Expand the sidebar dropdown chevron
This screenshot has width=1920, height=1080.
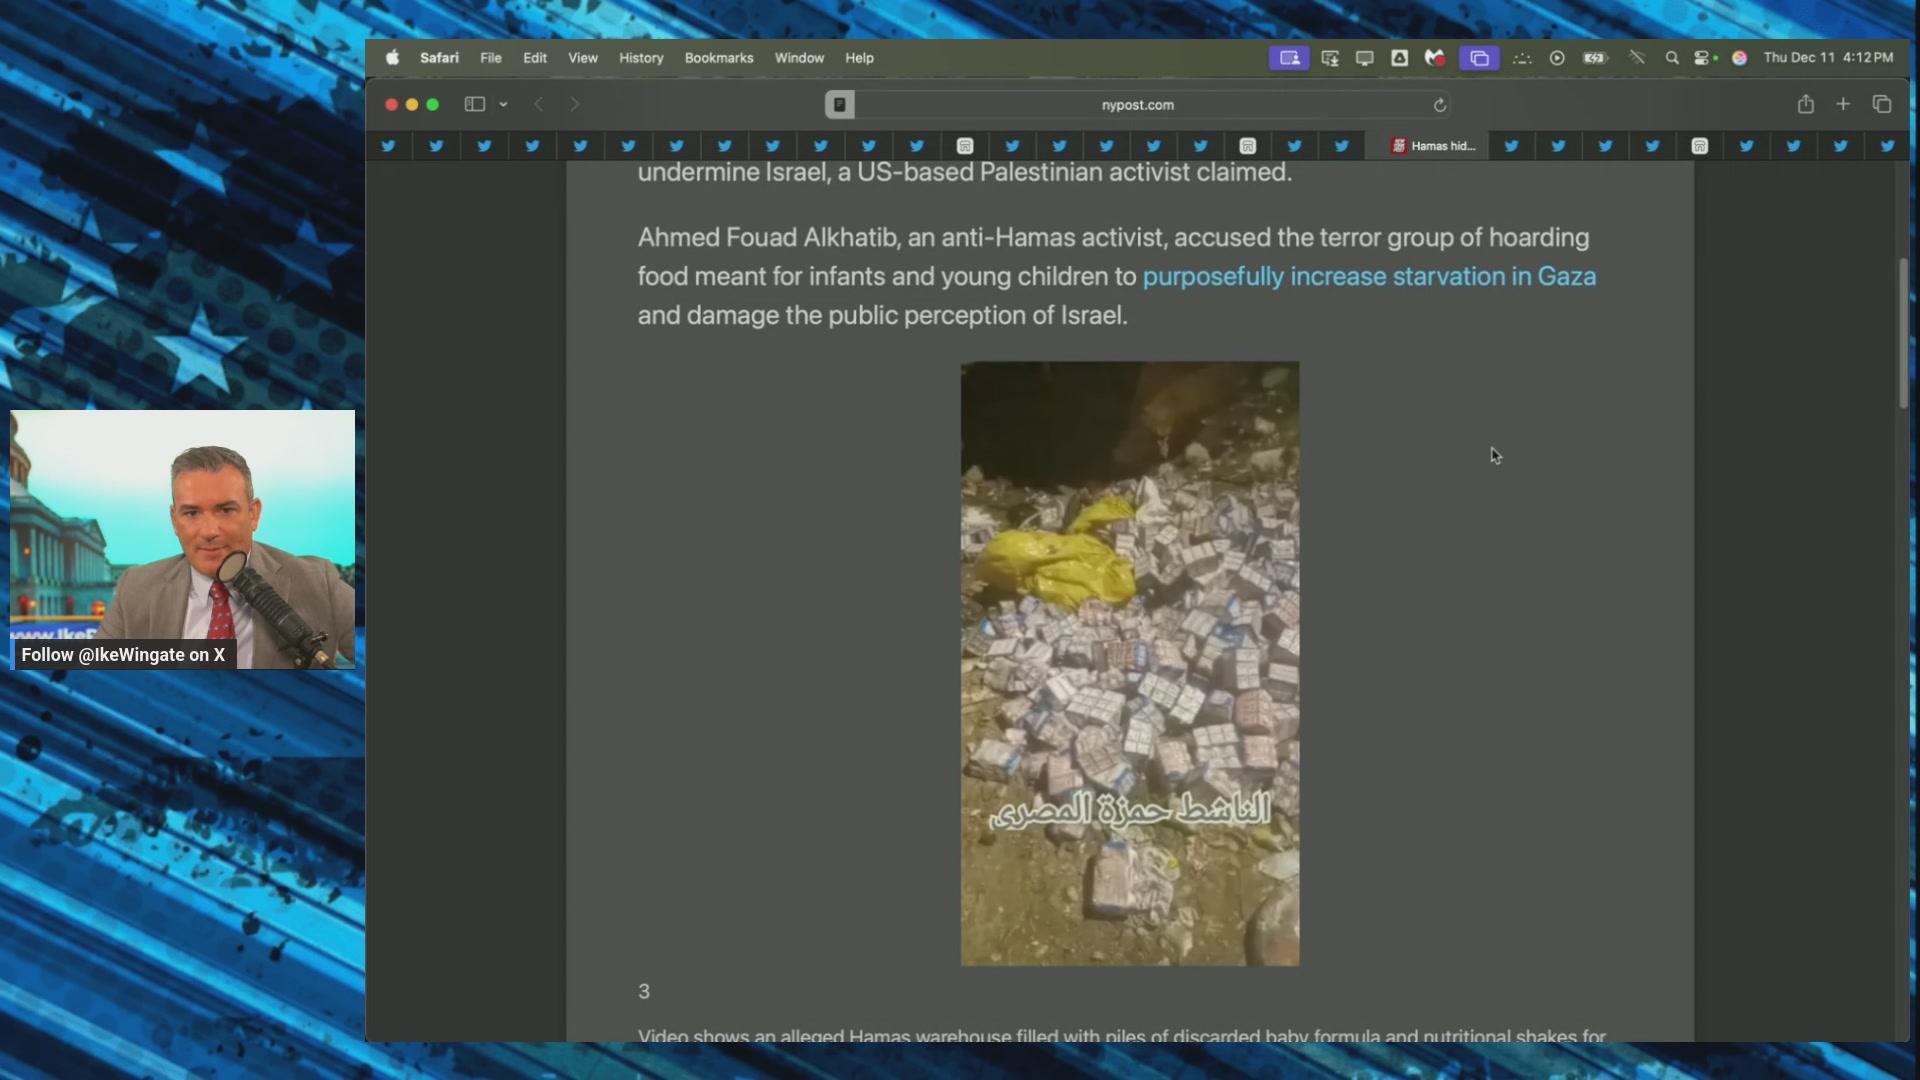tap(503, 104)
